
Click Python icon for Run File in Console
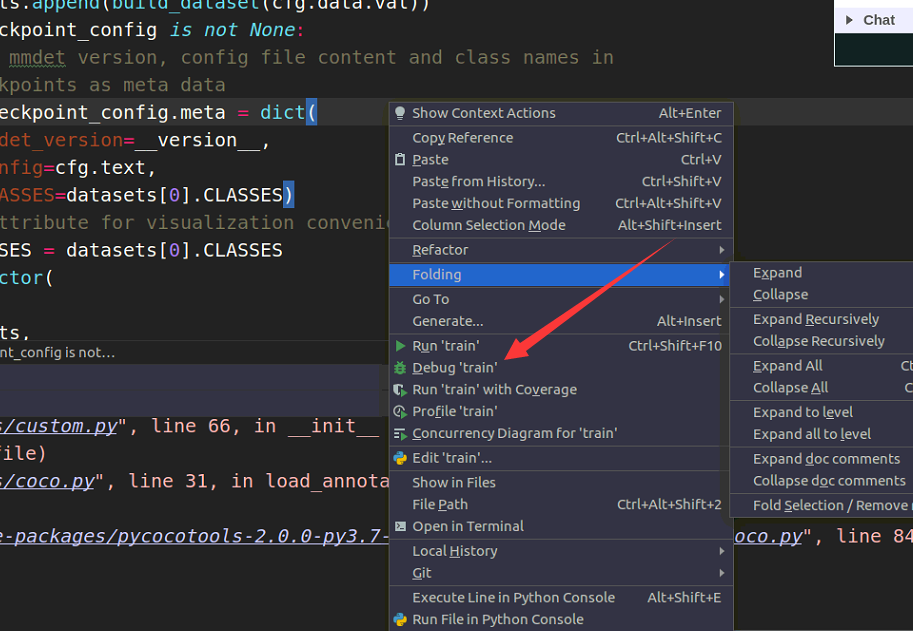tap(401, 619)
